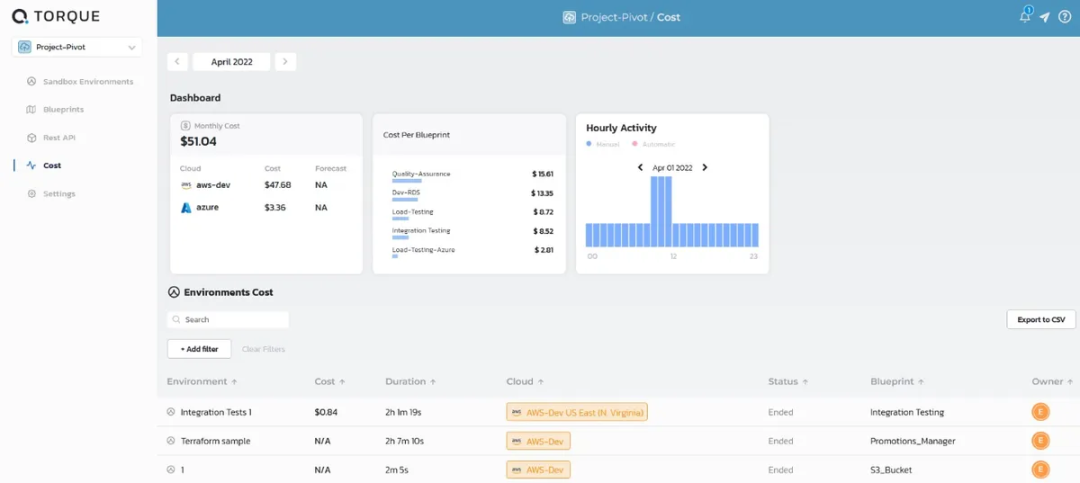This screenshot has width=1080, height=483.
Task: Click the aws-dev cloud logo icon
Action: (186, 185)
